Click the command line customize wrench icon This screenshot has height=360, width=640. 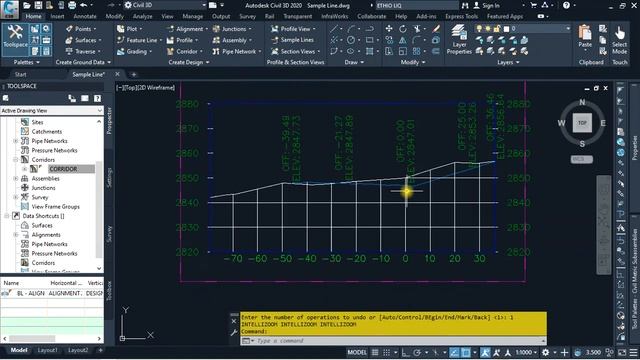click(x=234, y=332)
